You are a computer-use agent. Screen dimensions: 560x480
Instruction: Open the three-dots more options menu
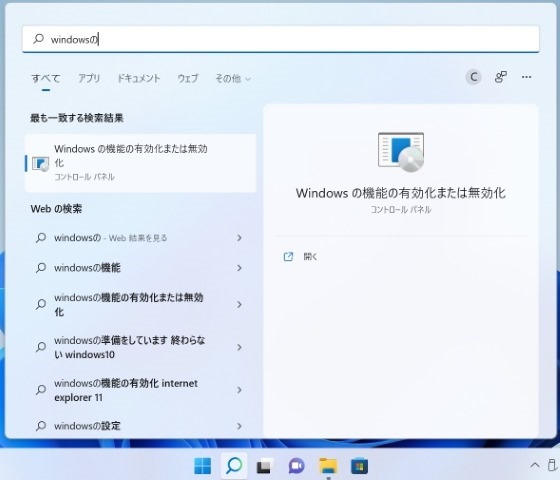[x=526, y=77]
